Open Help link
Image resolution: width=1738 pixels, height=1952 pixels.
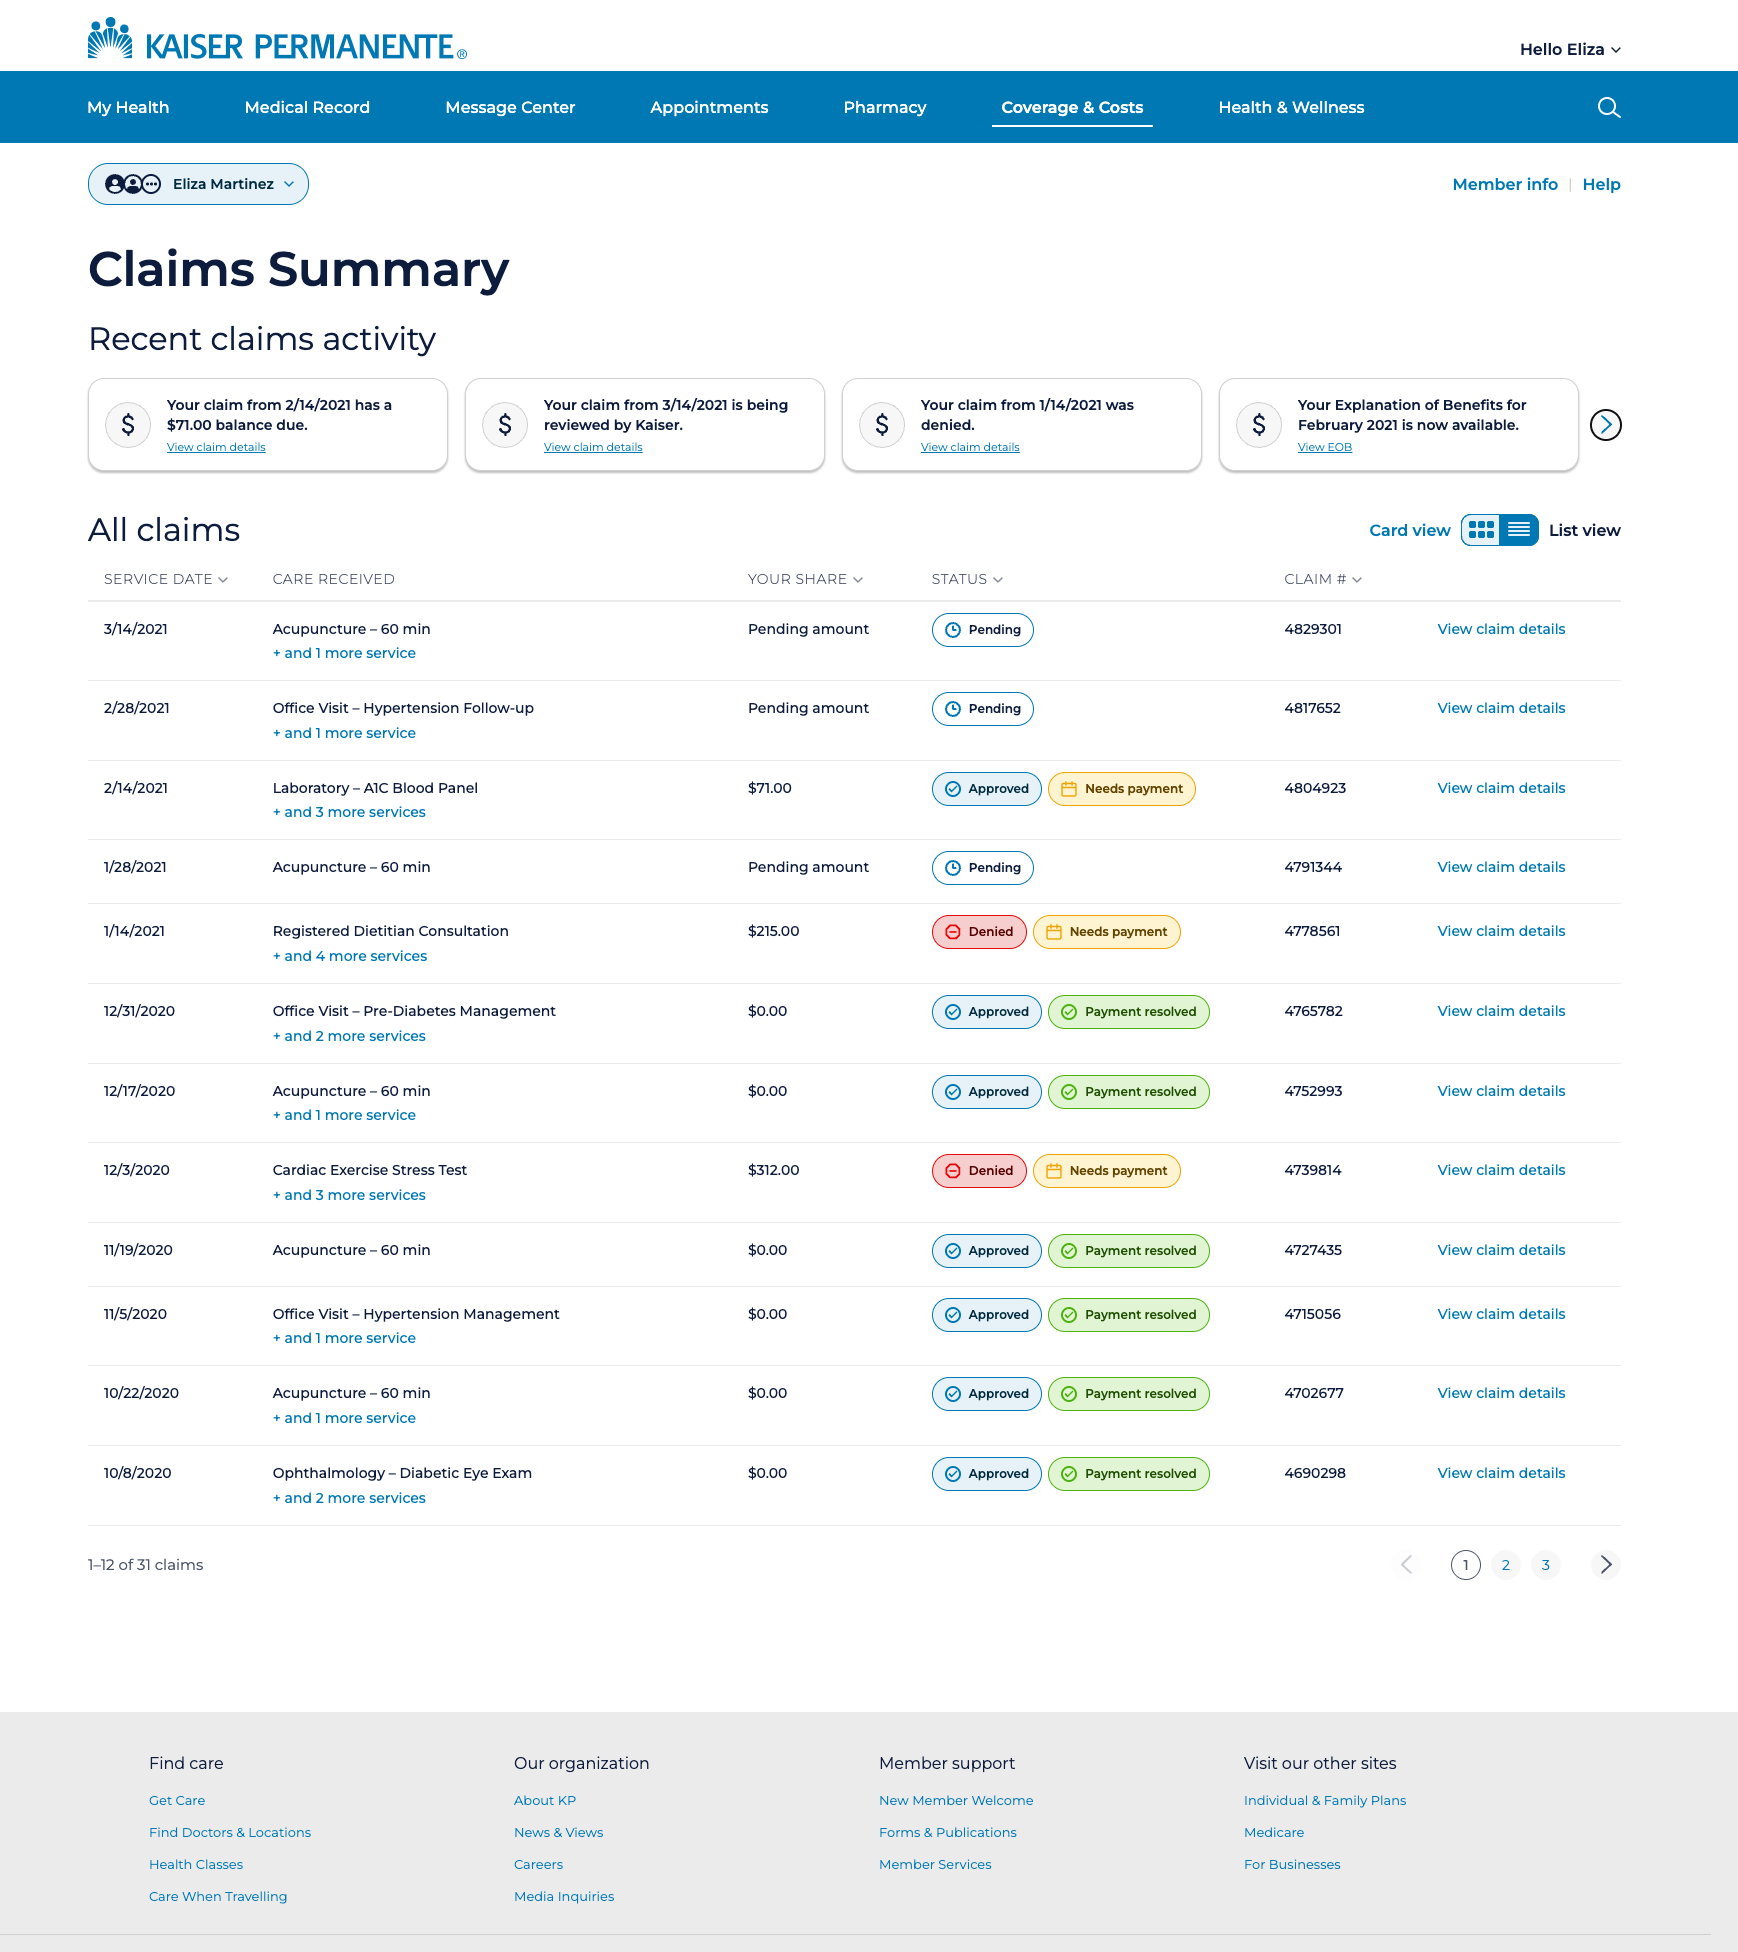[1601, 184]
